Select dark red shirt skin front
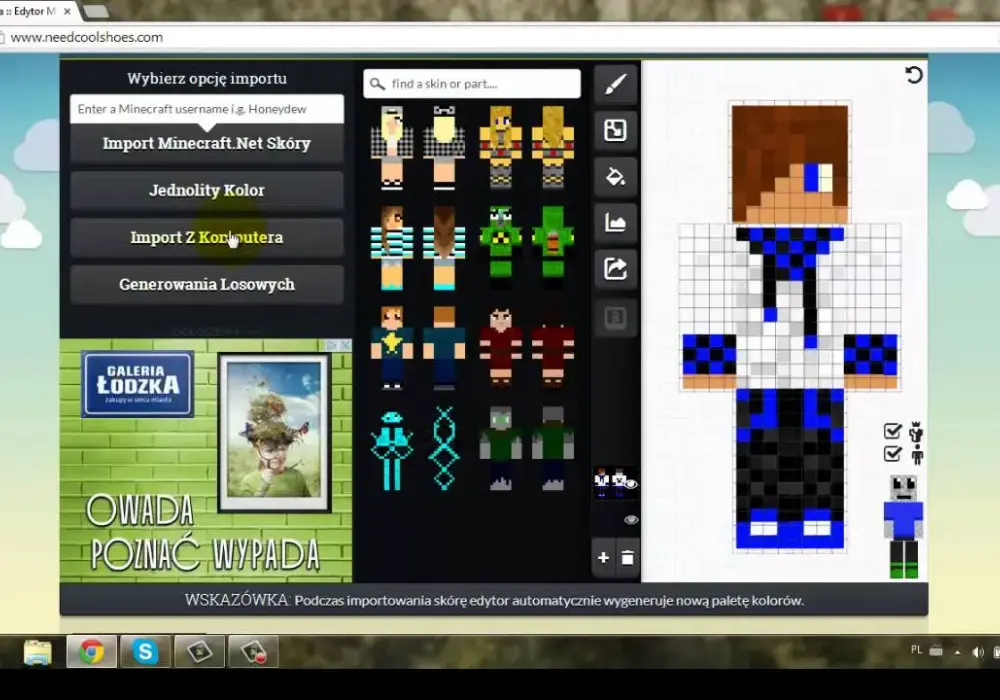Screen dimensions: 1000x700 click(x=501, y=347)
